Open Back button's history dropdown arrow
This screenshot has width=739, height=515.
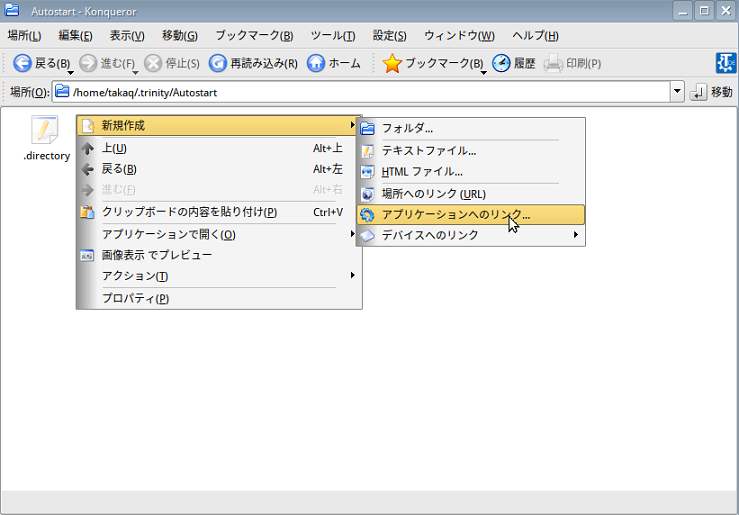click(71, 73)
